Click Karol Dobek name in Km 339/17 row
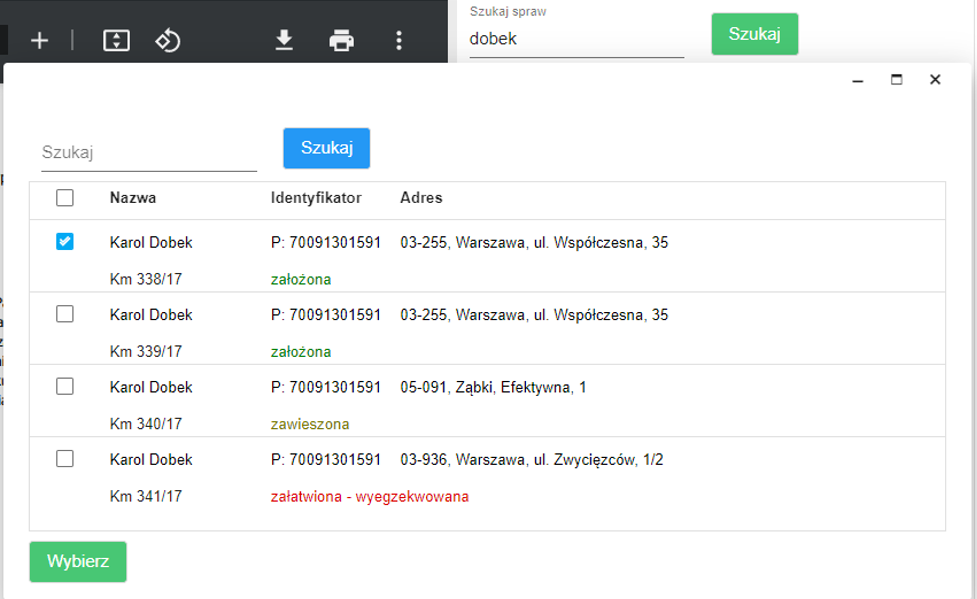The image size is (977, 599). [151, 315]
